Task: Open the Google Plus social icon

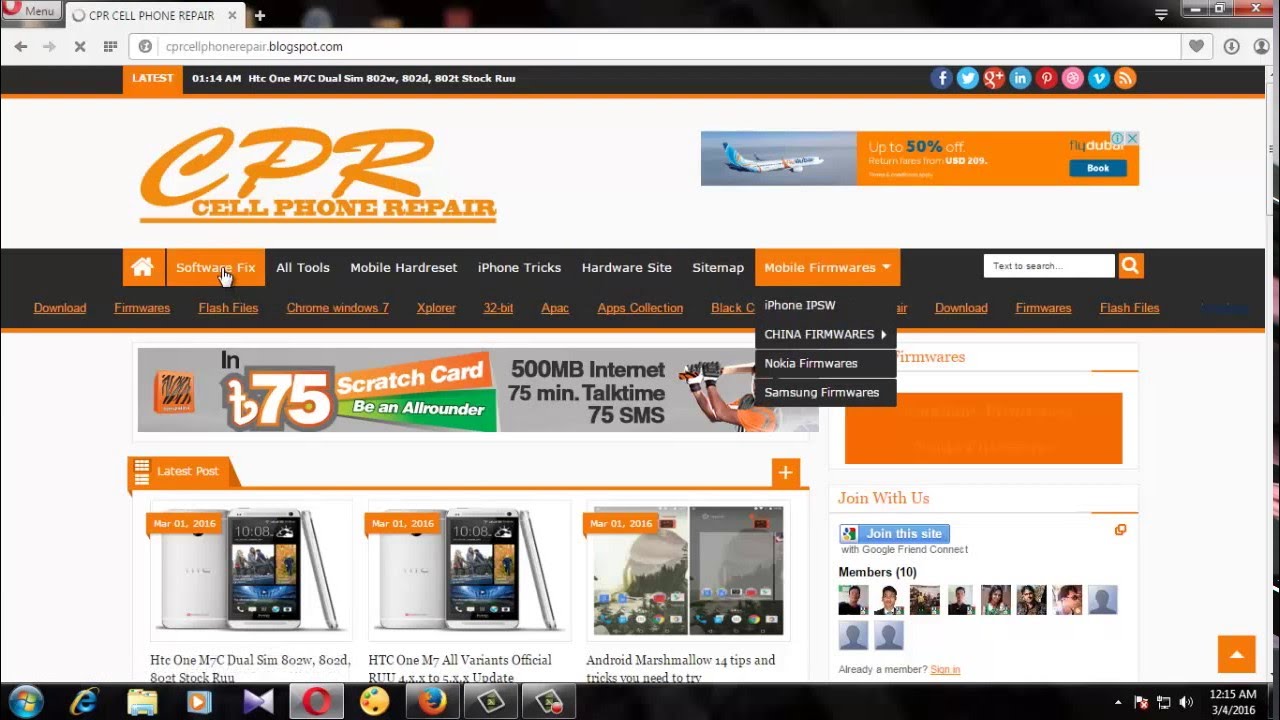Action: pos(994,78)
